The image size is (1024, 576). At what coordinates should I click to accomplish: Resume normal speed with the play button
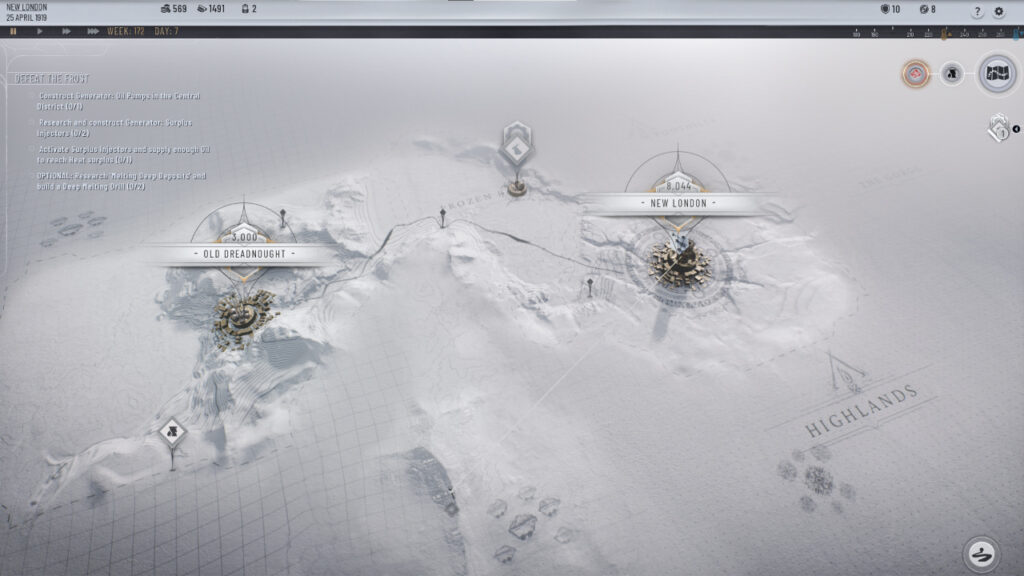40,31
